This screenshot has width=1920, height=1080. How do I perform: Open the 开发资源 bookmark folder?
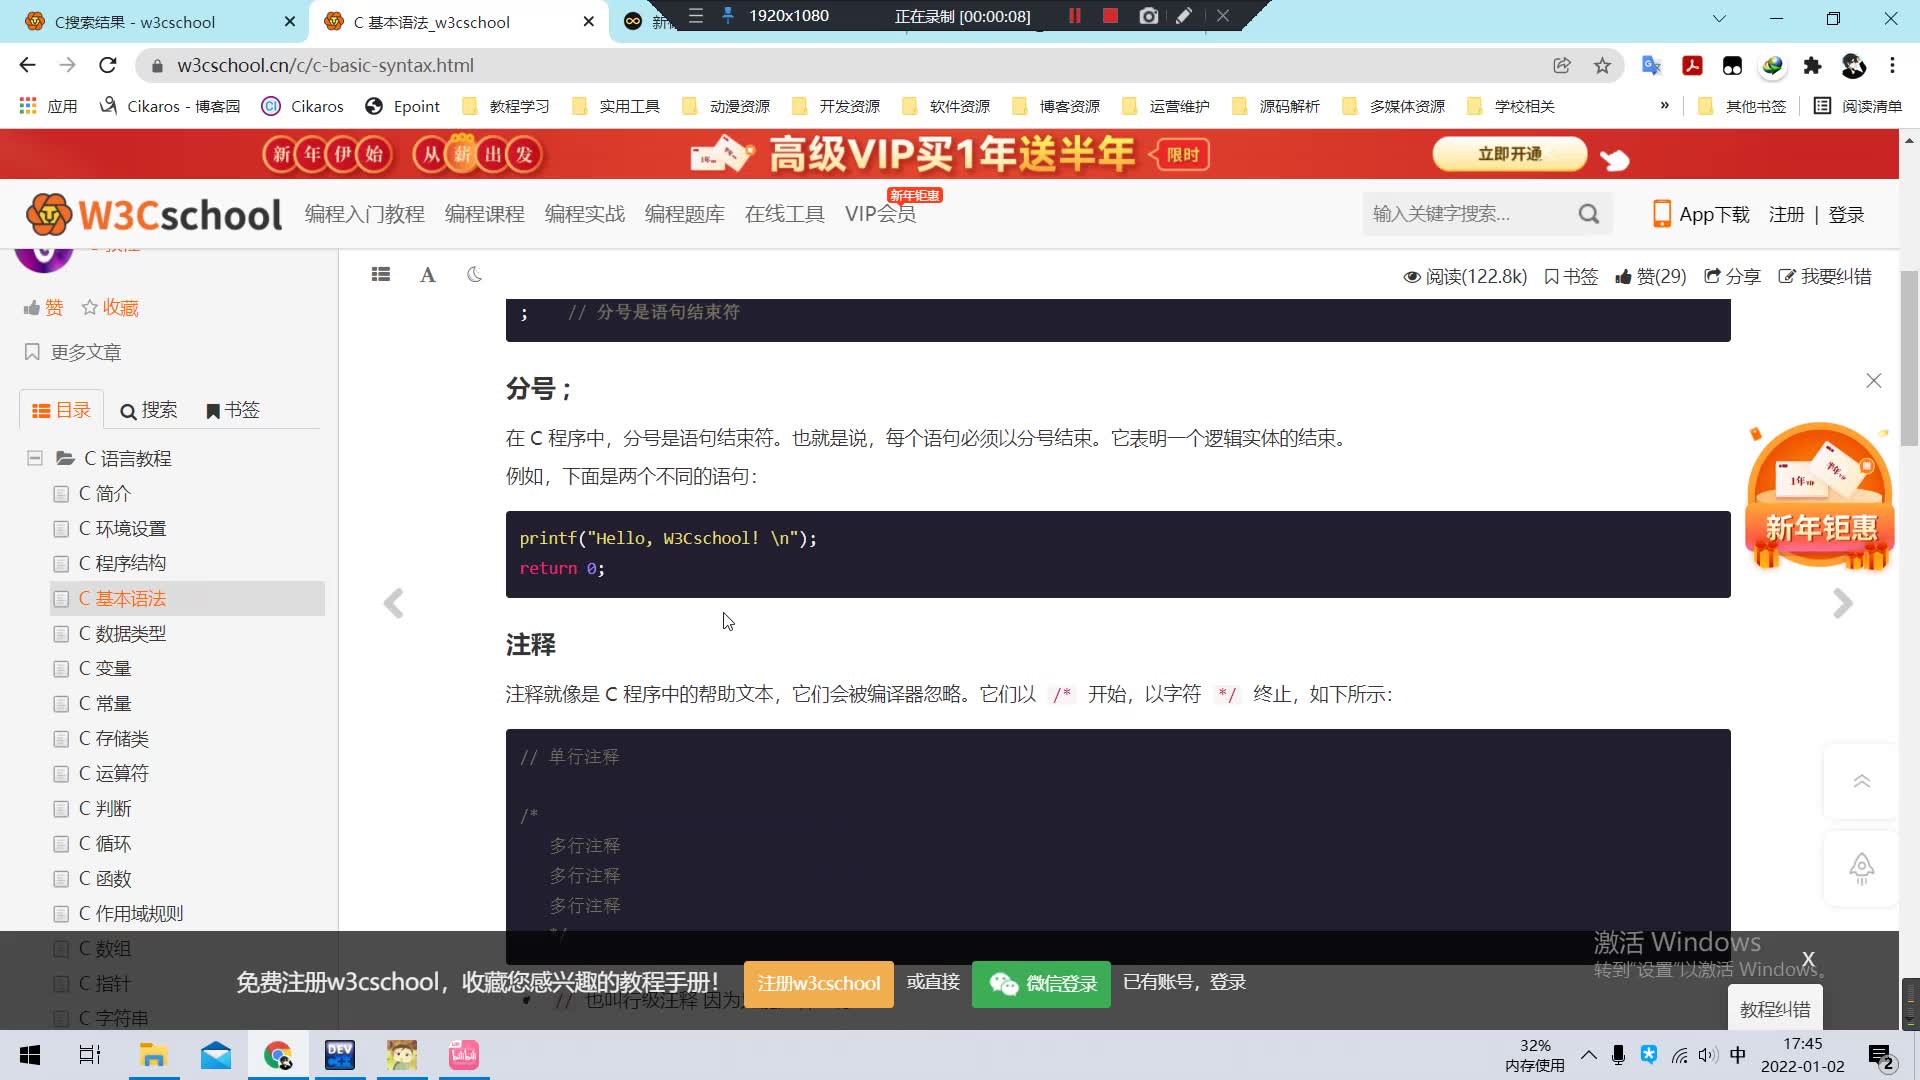(x=837, y=106)
